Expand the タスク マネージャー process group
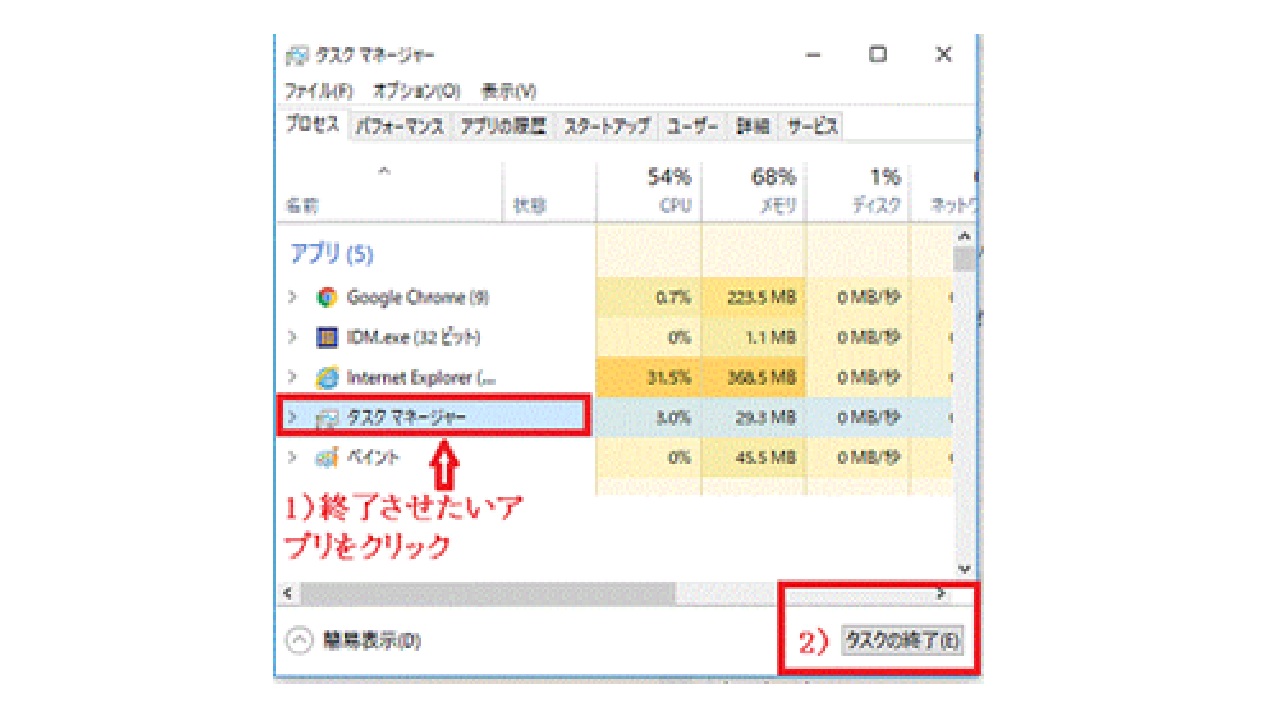 tap(293, 418)
